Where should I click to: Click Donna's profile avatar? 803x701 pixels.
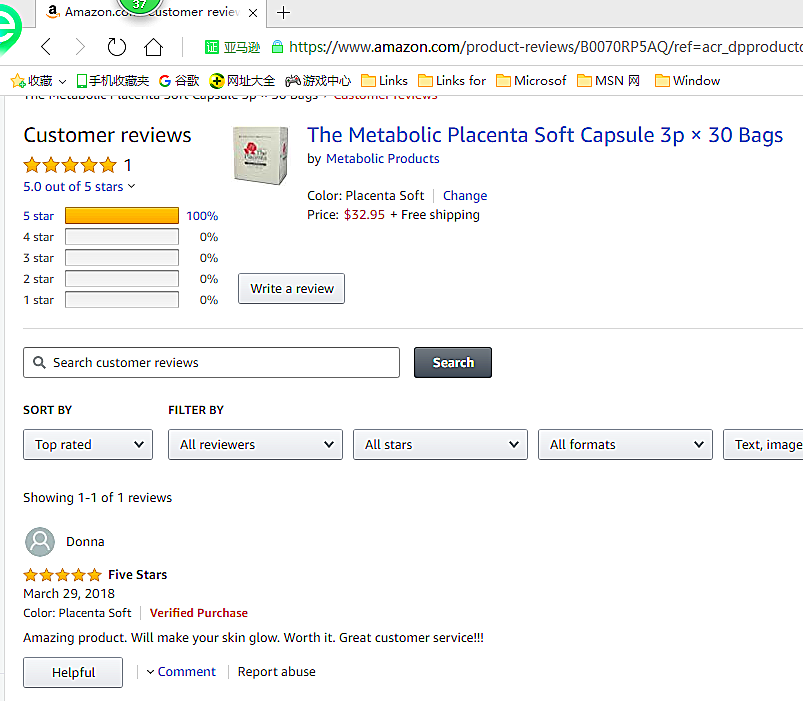tap(40, 542)
